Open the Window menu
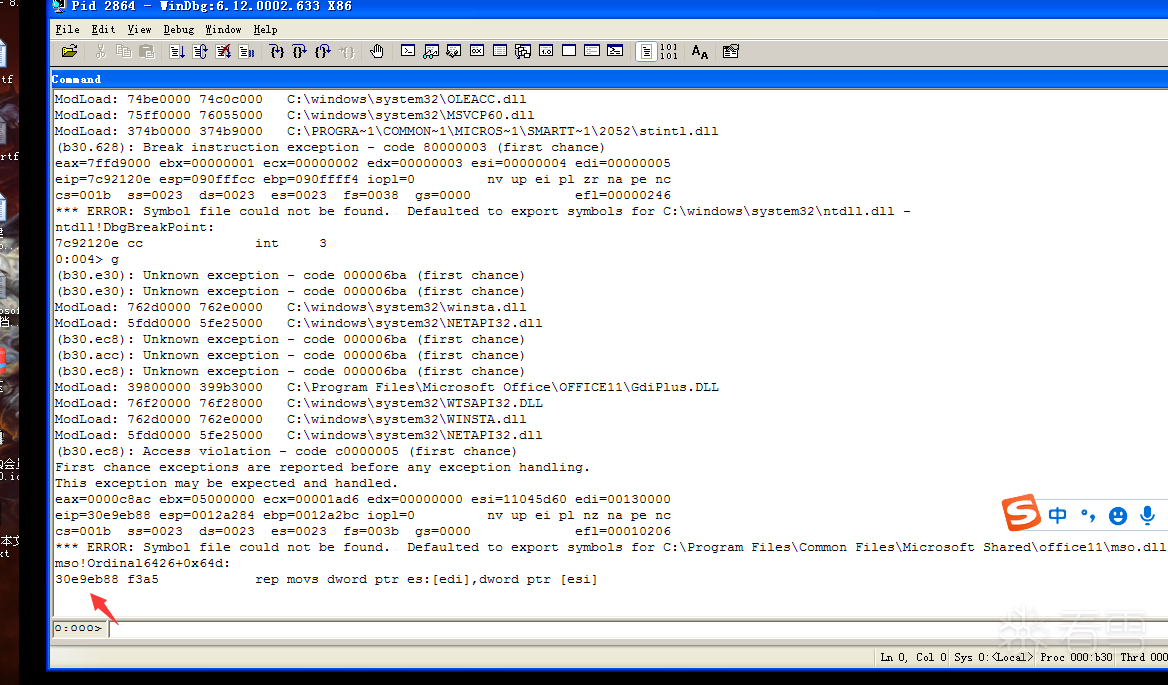1168x685 pixels. 223,30
